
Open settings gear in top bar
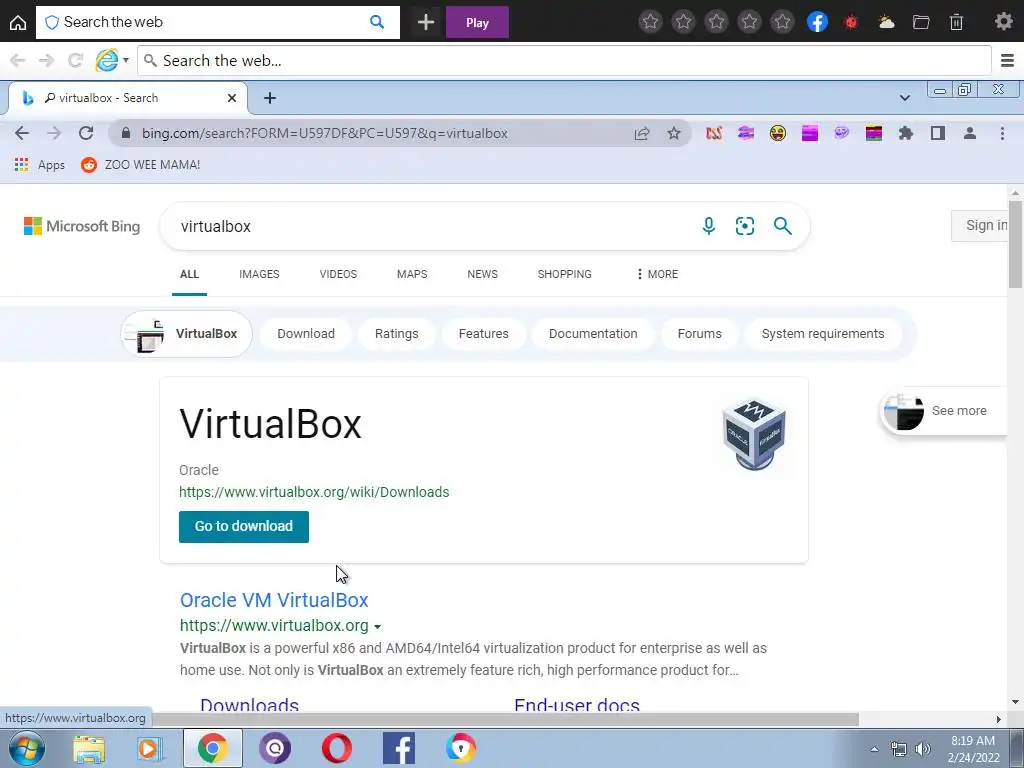[x=1003, y=22]
